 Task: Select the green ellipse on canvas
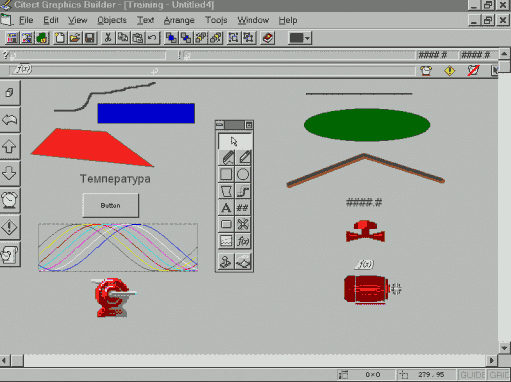point(367,125)
